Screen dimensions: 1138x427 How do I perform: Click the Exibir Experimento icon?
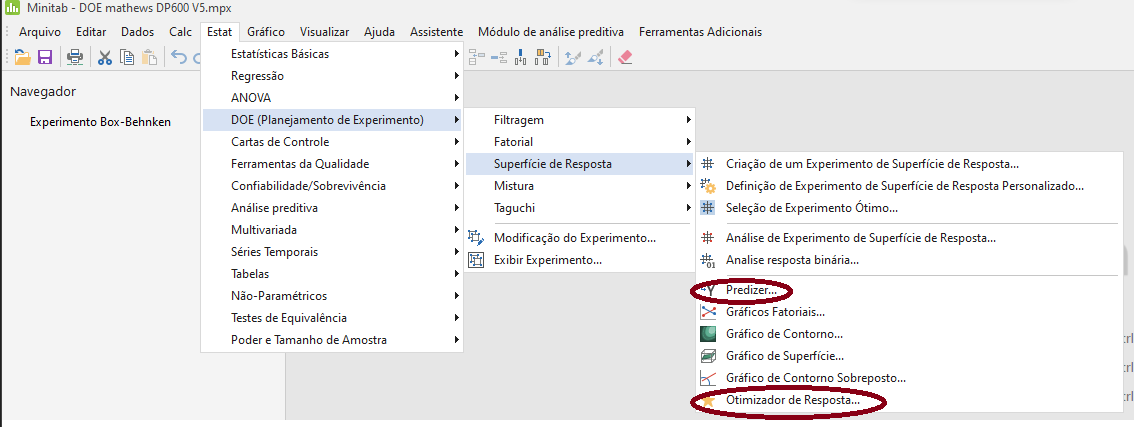click(x=476, y=260)
